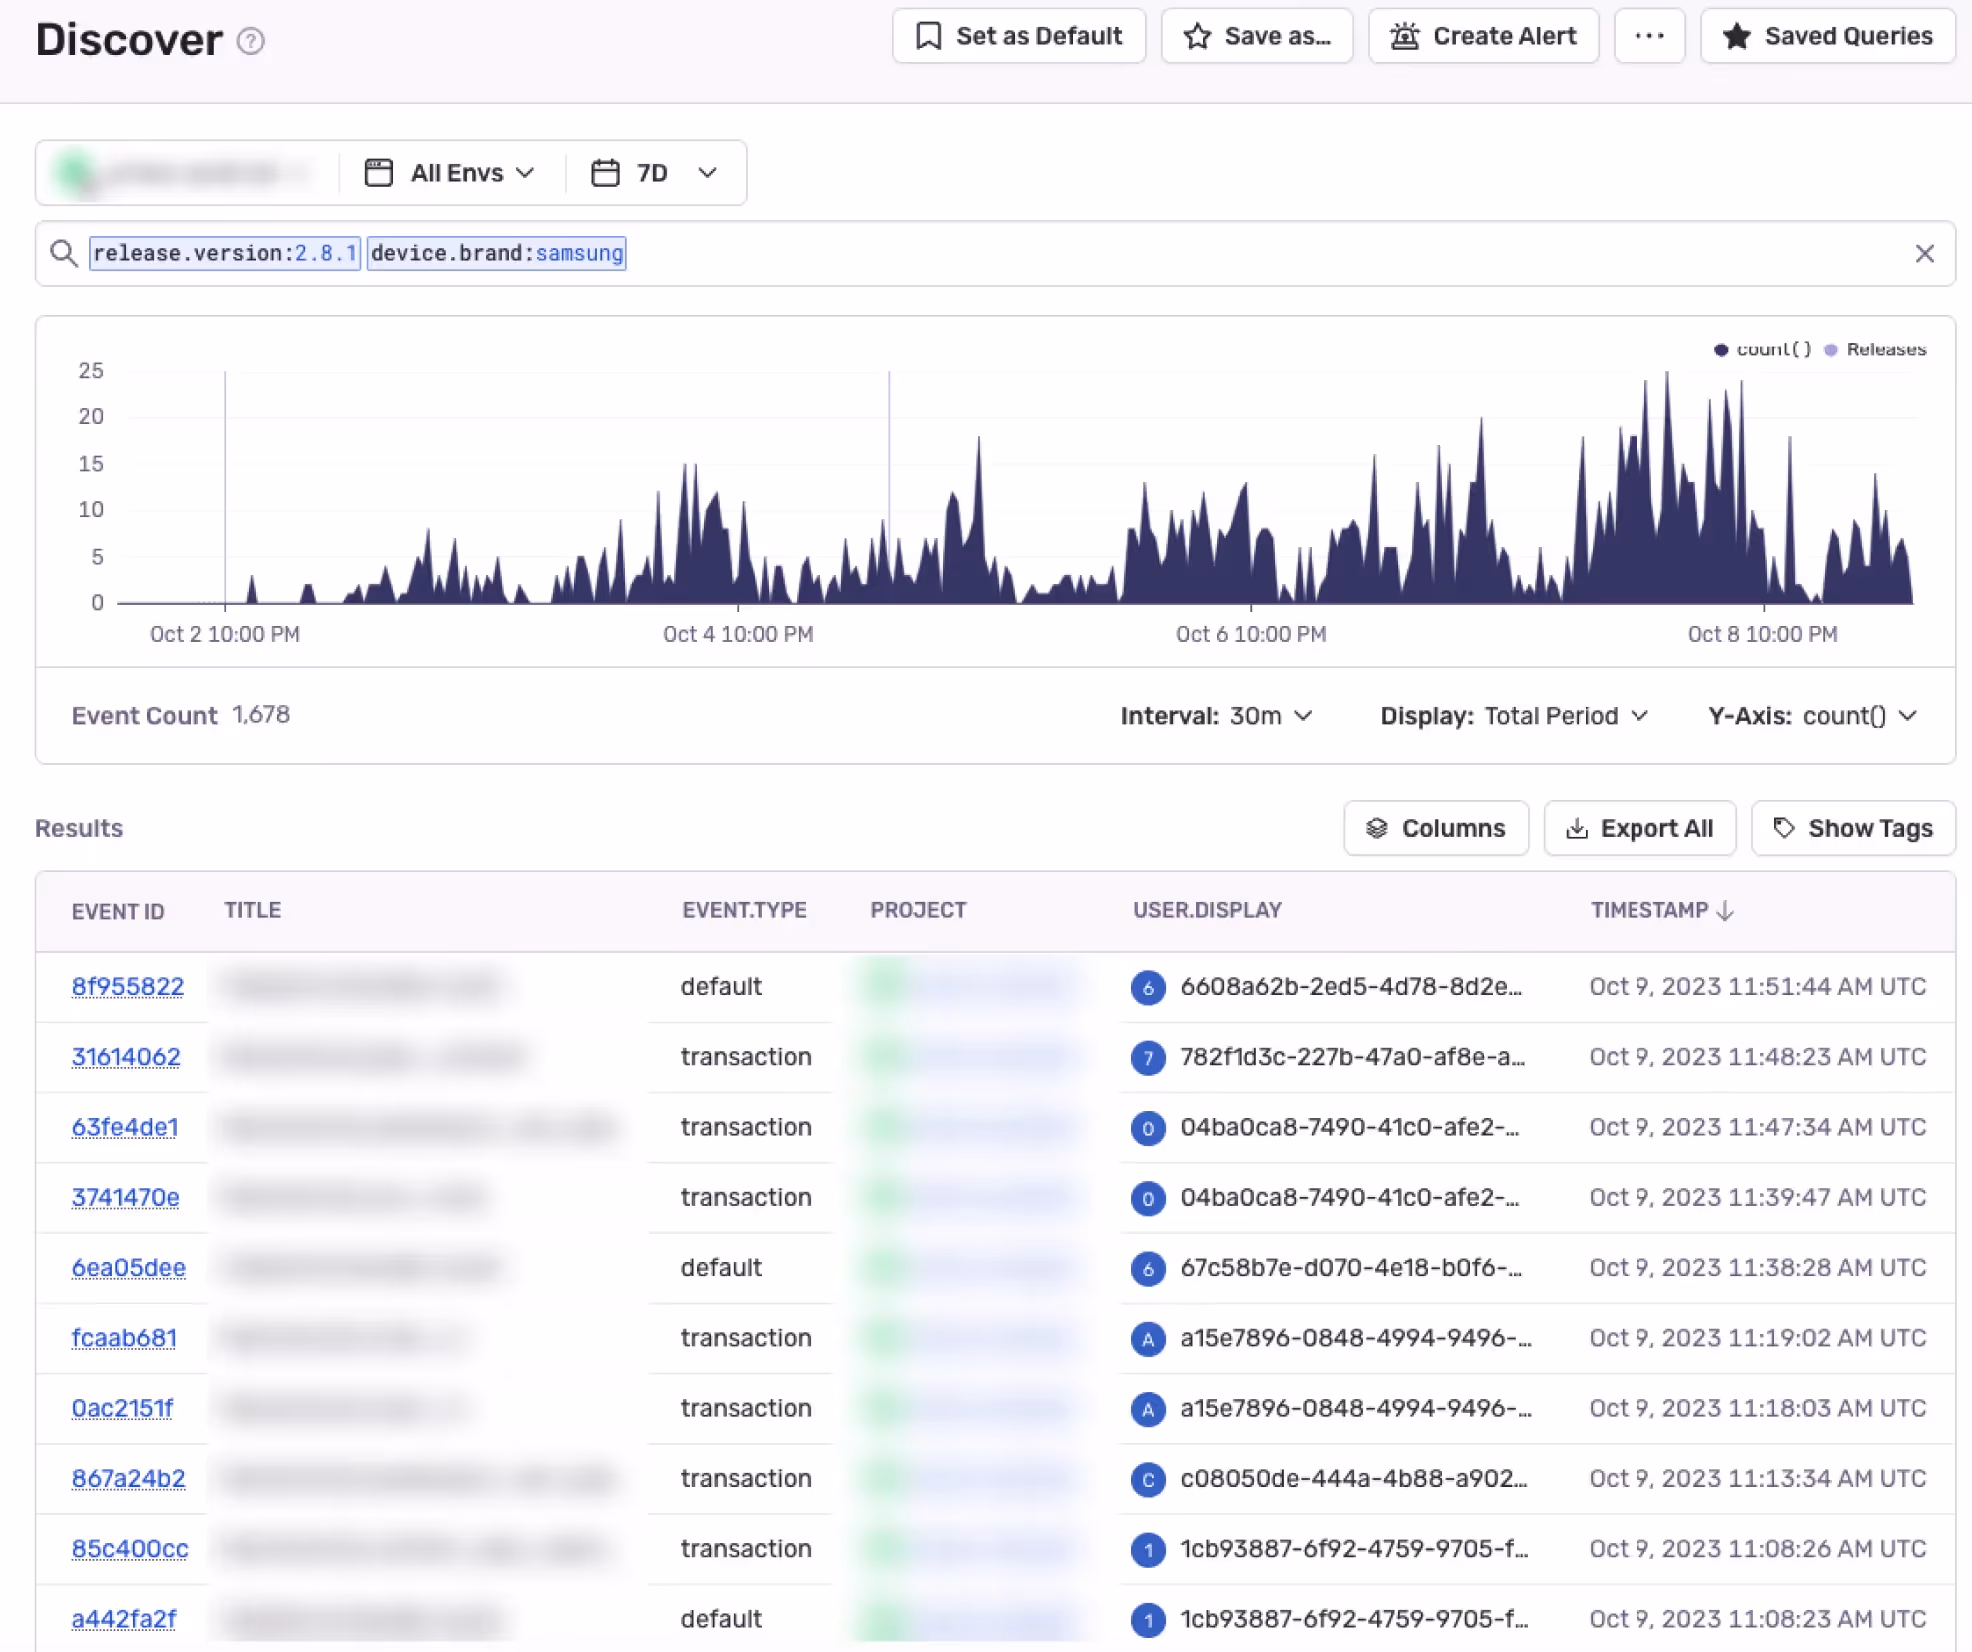This screenshot has height=1652, width=1972.
Task: Expand the Interval 30m dropdown
Action: pos(1216,716)
